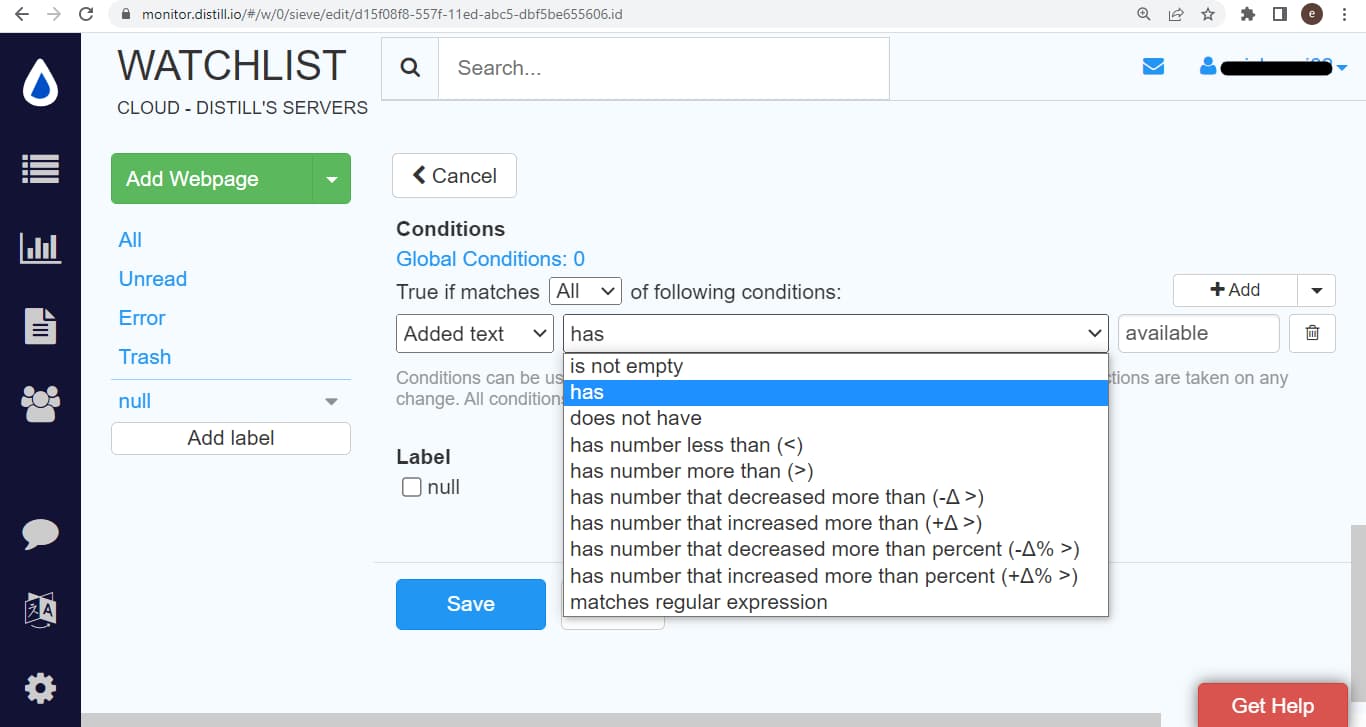The image size is (1366, 727).
Task: Delete condition with the trash can icon
Action: pos(1312,334)
